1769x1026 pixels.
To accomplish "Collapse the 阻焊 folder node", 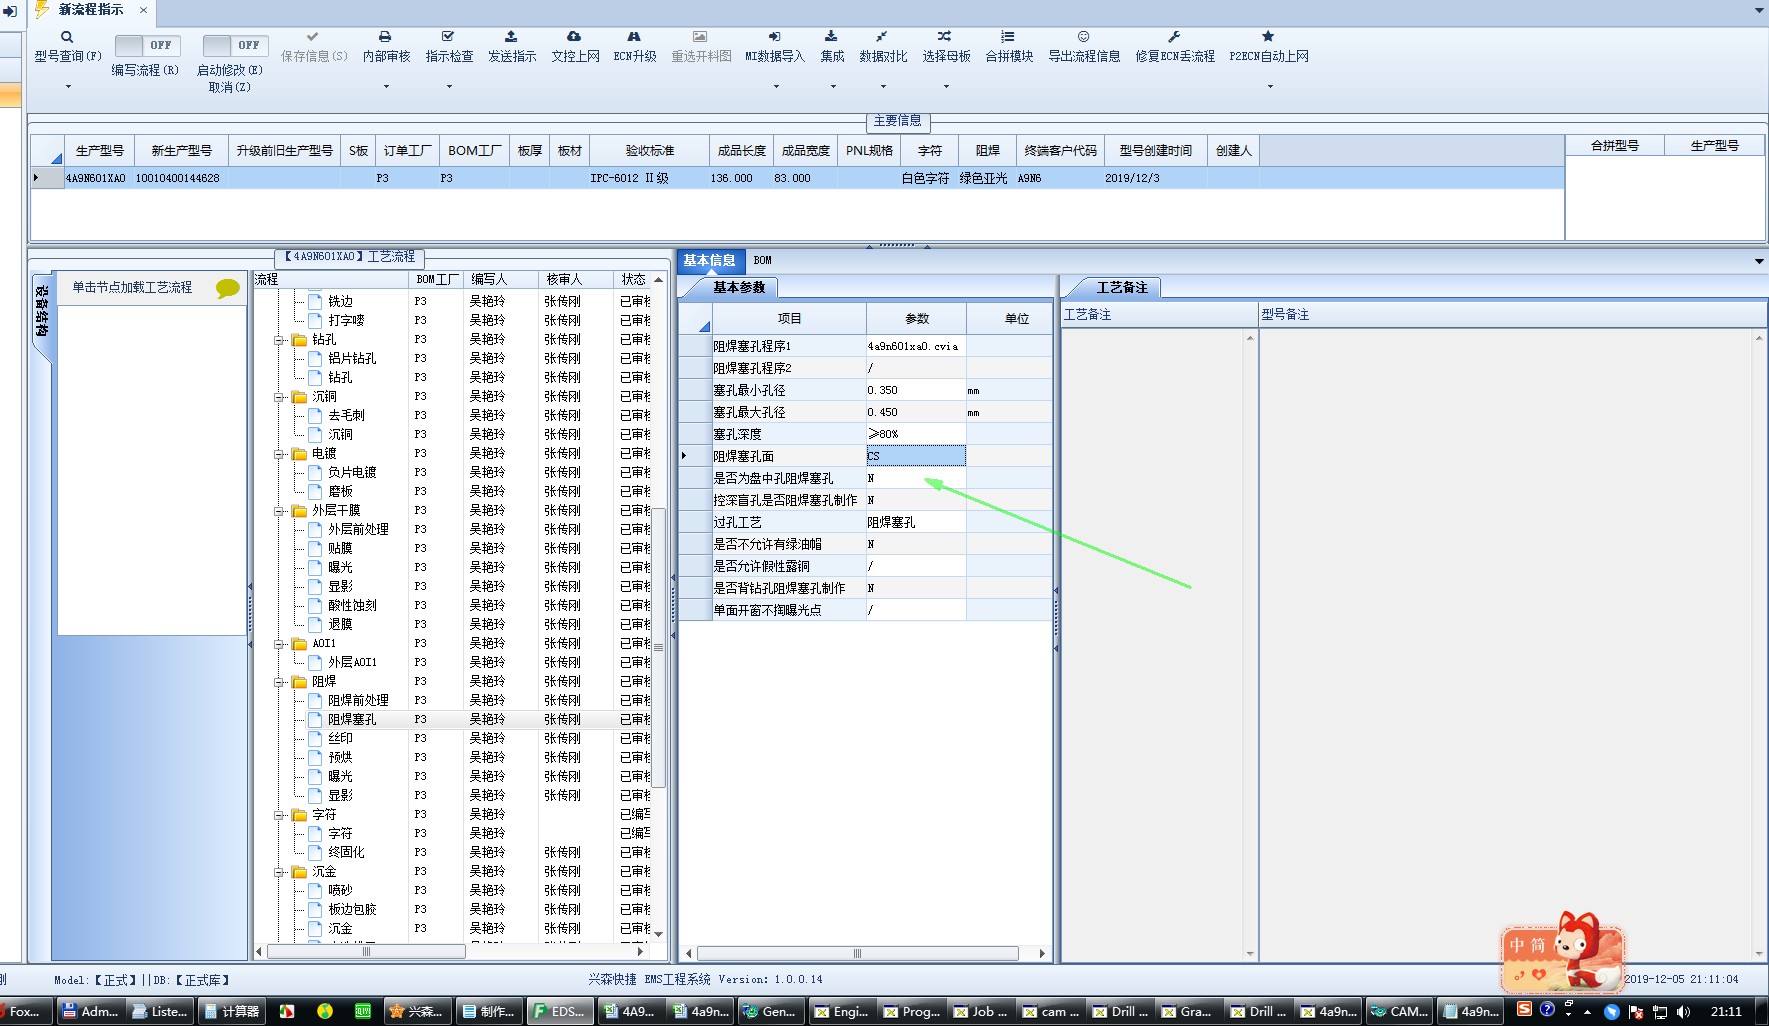I will coord(279,682).
